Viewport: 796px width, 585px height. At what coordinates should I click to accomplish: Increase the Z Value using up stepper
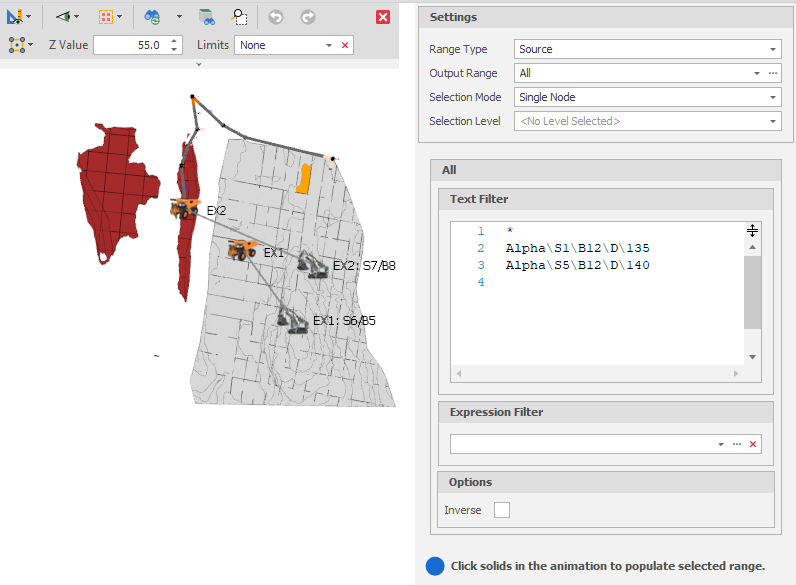(x=175, y=41)
